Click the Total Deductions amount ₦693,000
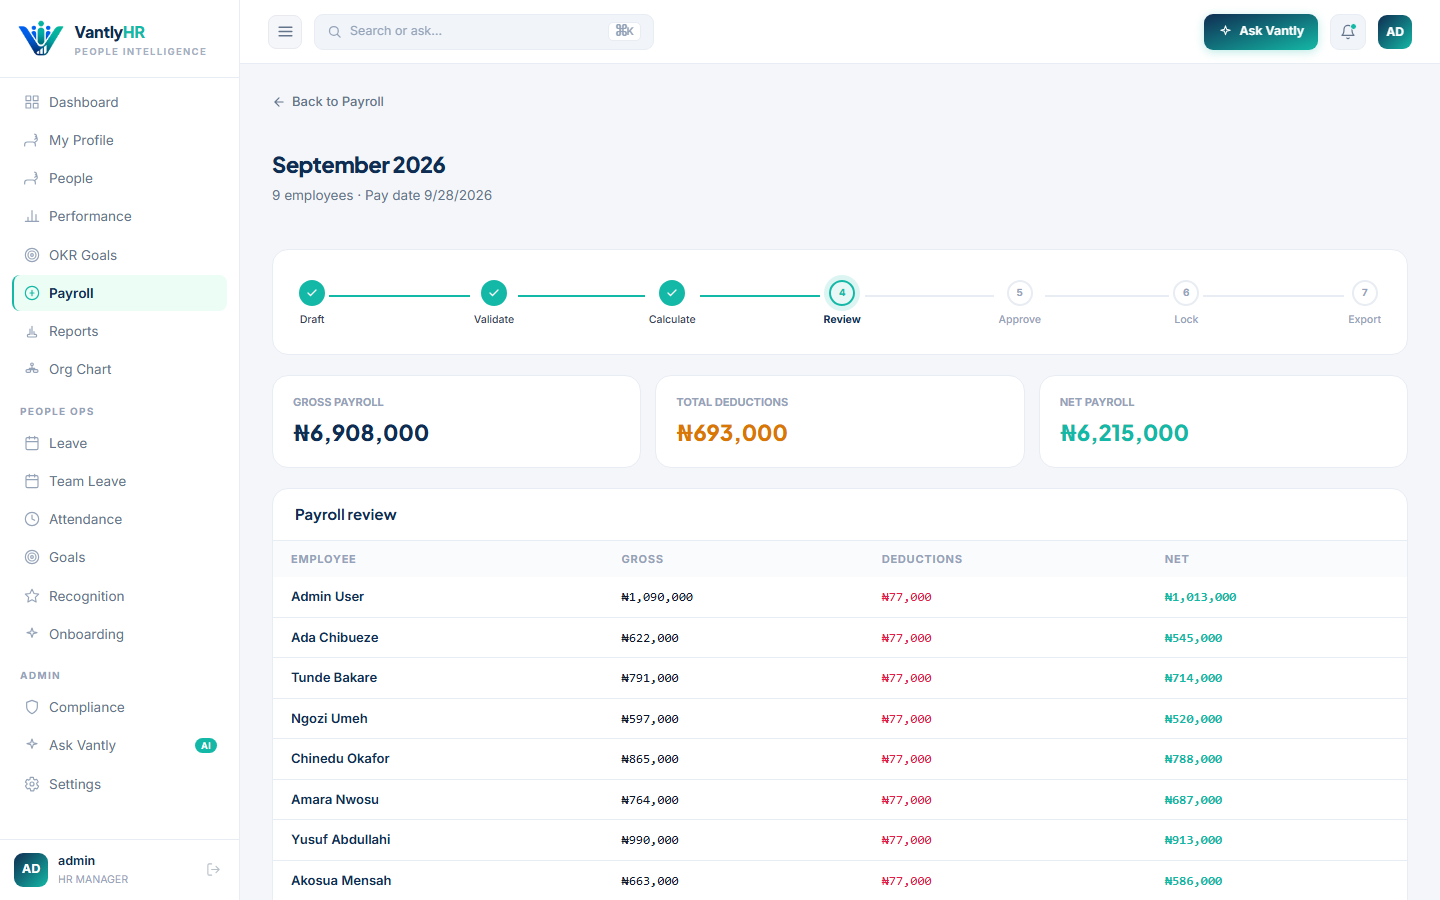This screenshot has height=900, width=1440. (x=732, y=433)
